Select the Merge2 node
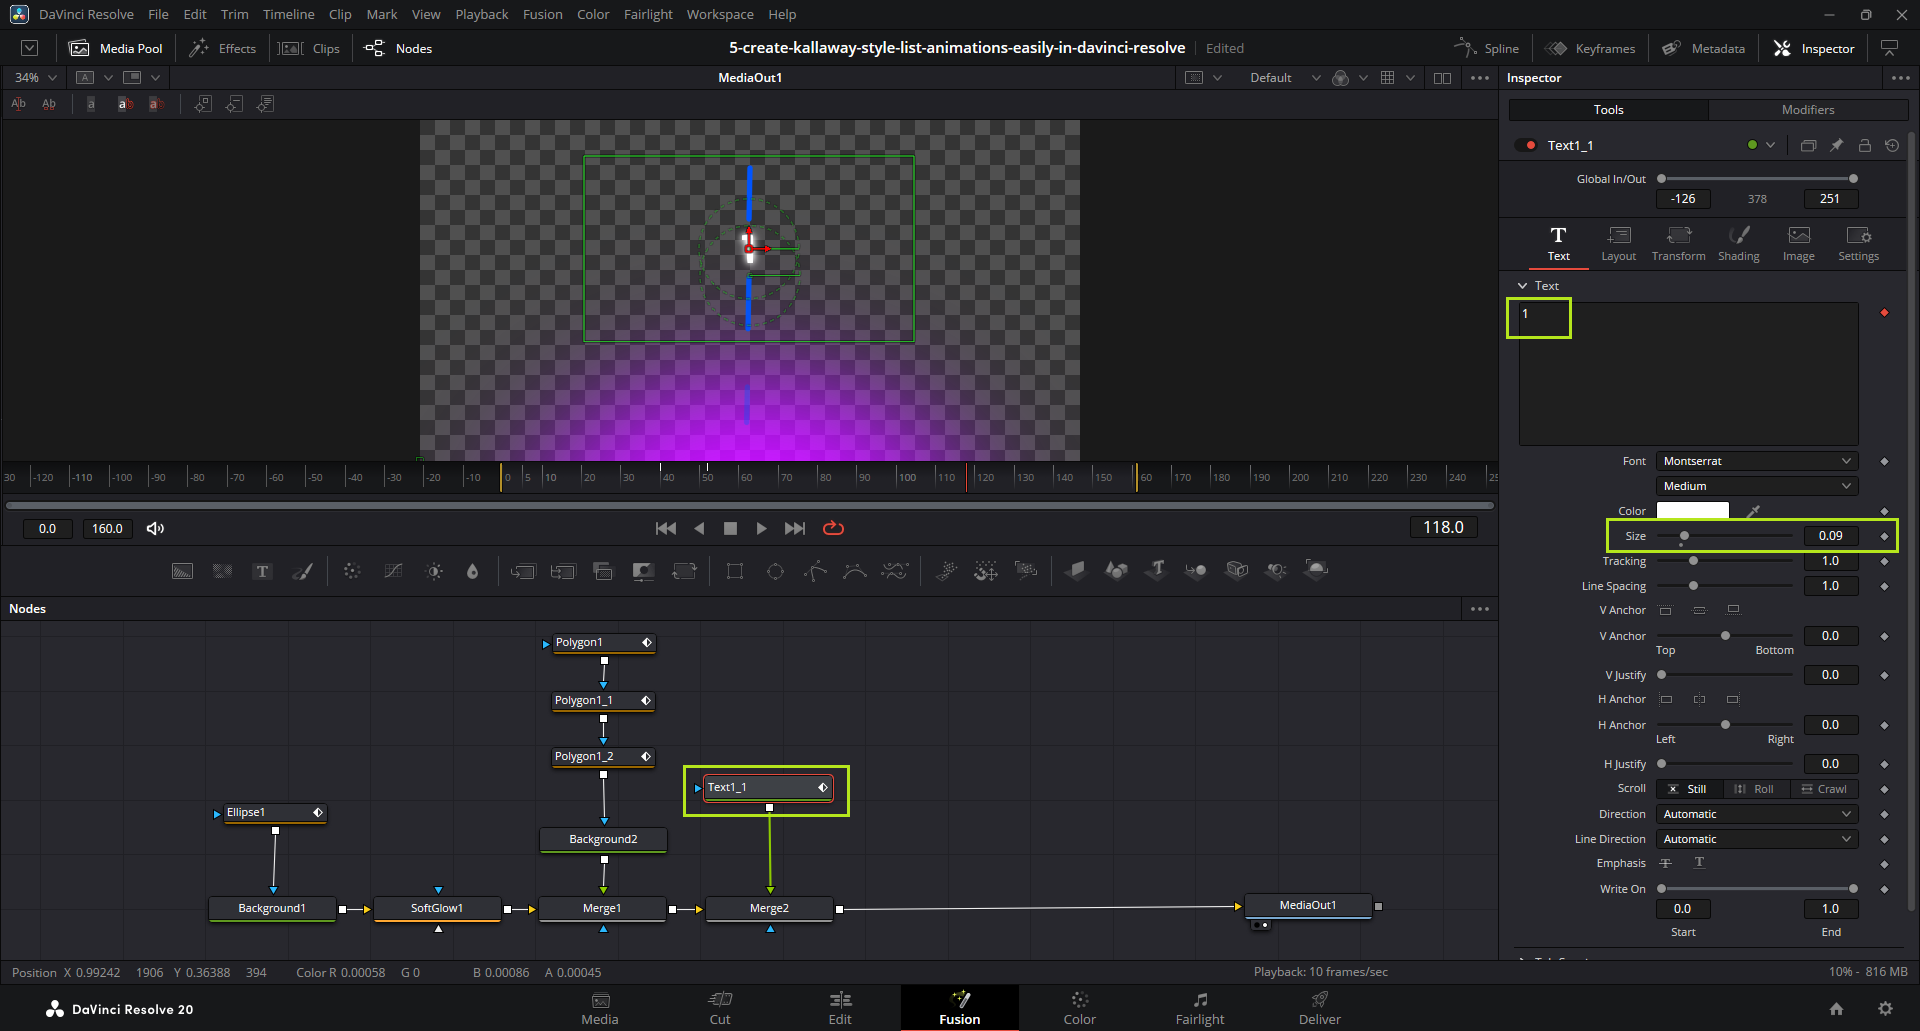Image resolution: width=1920 pixels, height=1031 pixels. pyautogui.click(x=769, y=908)
